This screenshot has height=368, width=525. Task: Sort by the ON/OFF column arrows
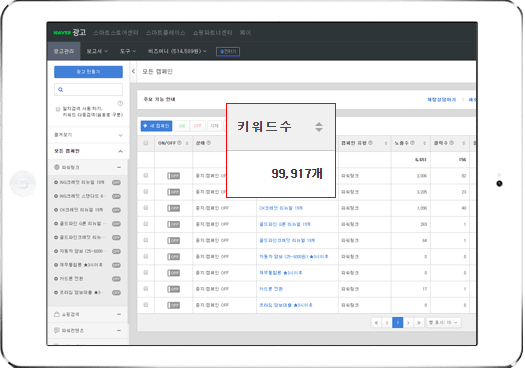(187, 143)
